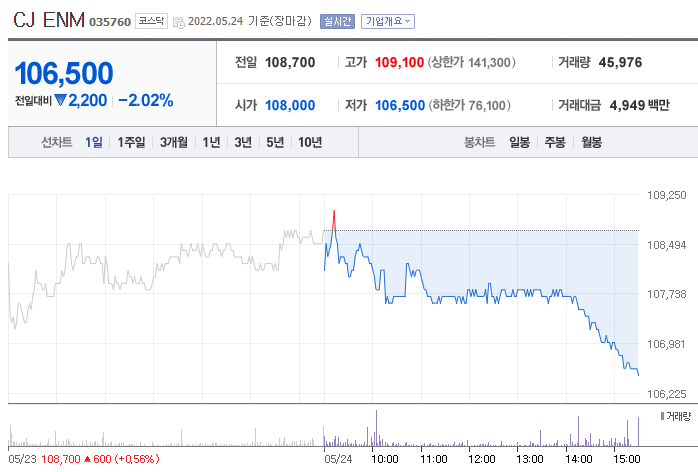Click the 05/23 108,700 ▲600 summary

click(x=84, y=459)
